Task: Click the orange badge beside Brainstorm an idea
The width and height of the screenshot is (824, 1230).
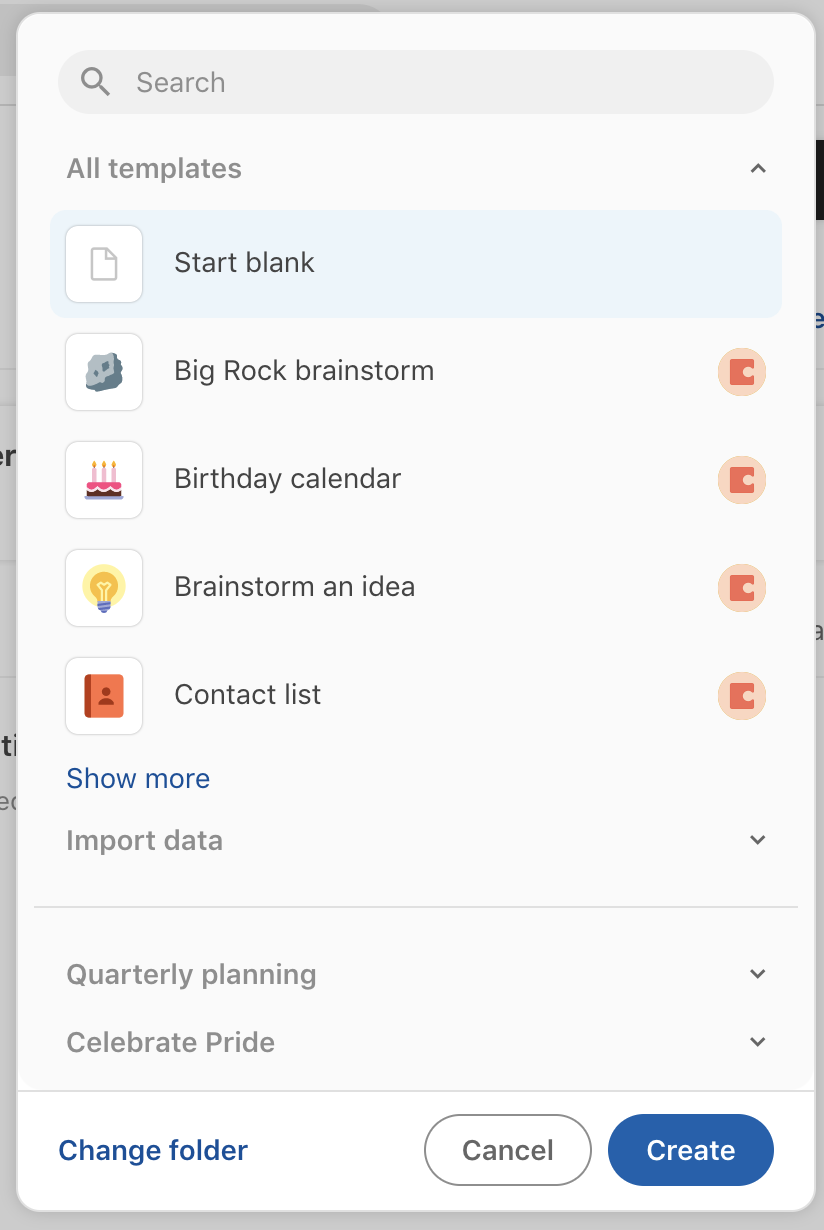Action: tap(742, 588)
